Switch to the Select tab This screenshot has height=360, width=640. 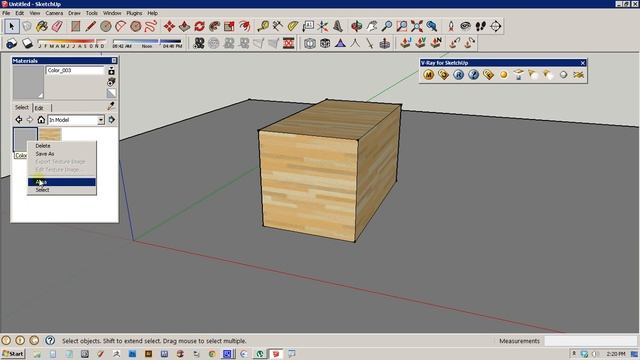[x=22, y=107]
